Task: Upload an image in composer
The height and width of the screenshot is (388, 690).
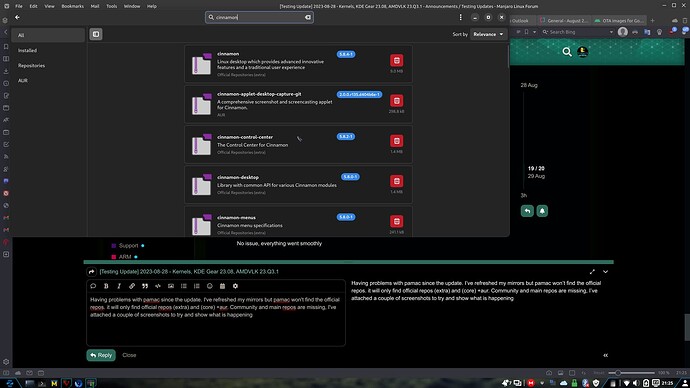Action: tap(171, 286)
